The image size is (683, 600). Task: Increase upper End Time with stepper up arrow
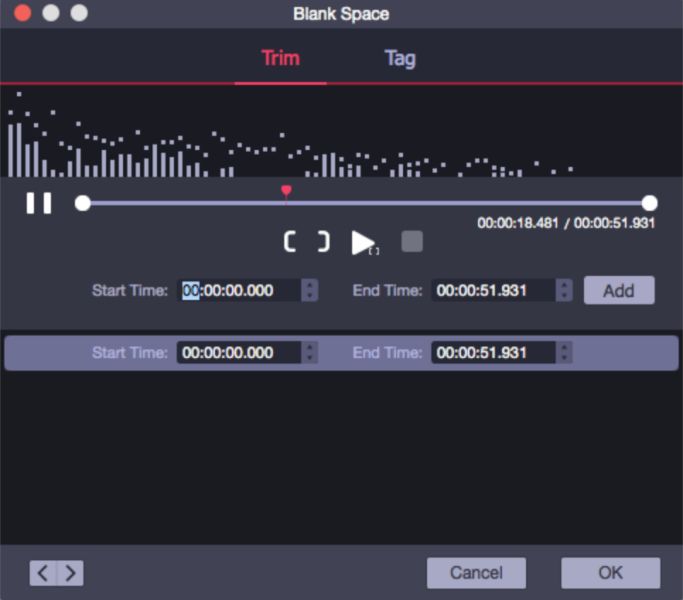[x=564, y=285]
